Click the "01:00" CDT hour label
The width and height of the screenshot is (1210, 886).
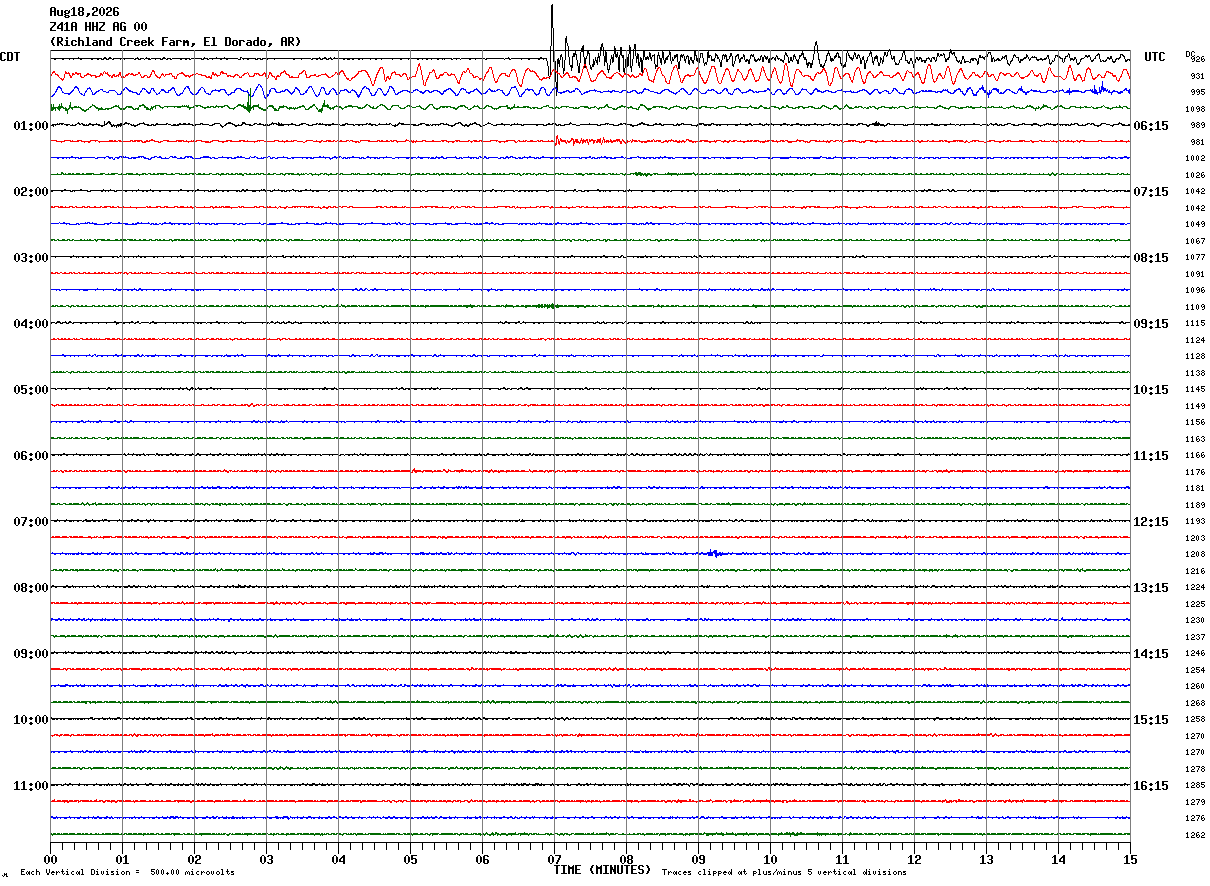coord(31,126)
